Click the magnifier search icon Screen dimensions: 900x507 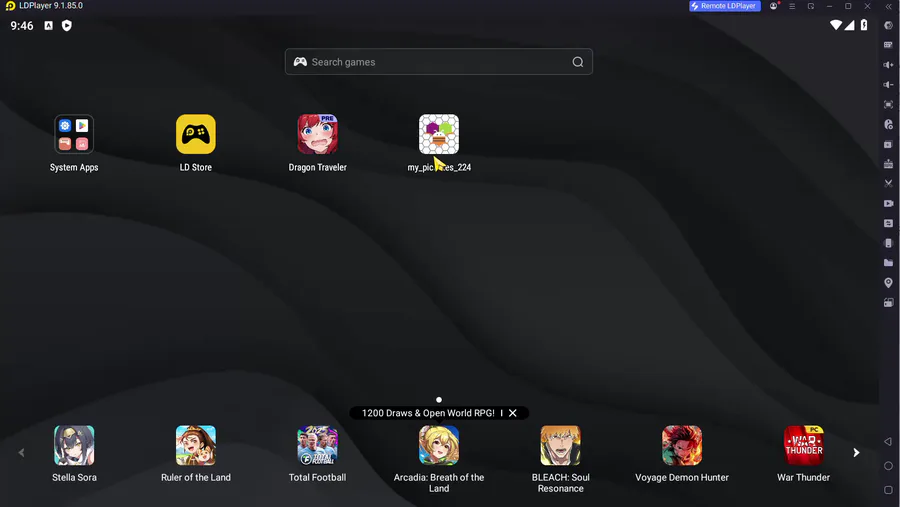[x=578, y=62]
